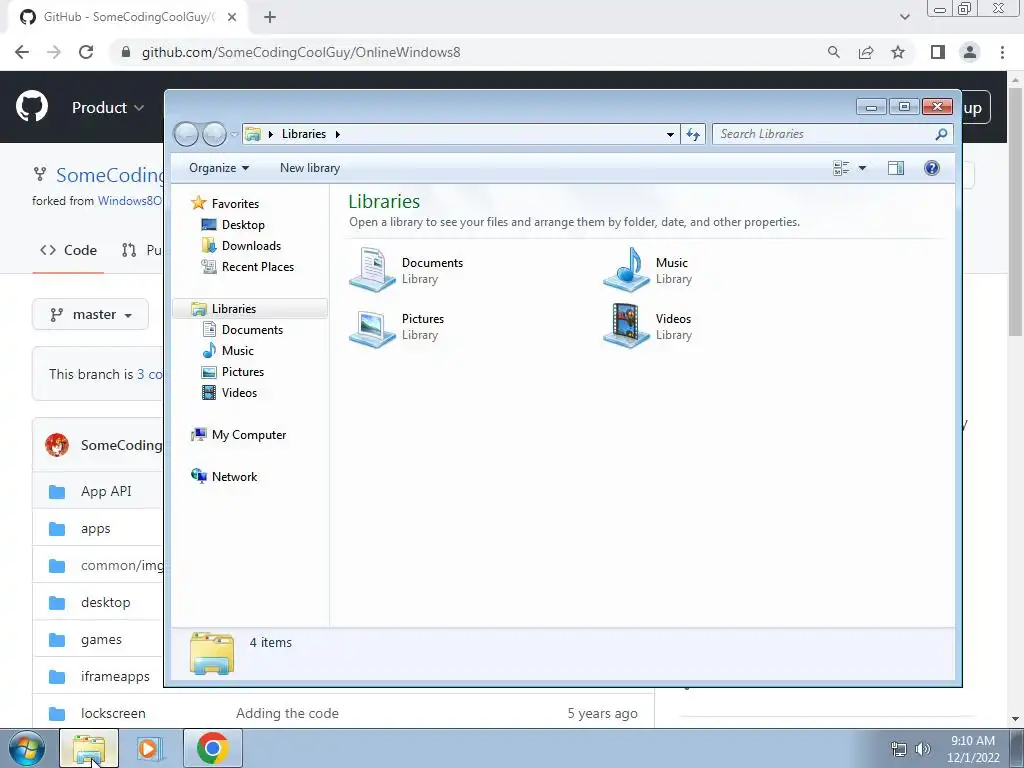Viewport: 1024px width, 768px height.
Task: Open Explorer help icon
Action: [x=932, y=168]
